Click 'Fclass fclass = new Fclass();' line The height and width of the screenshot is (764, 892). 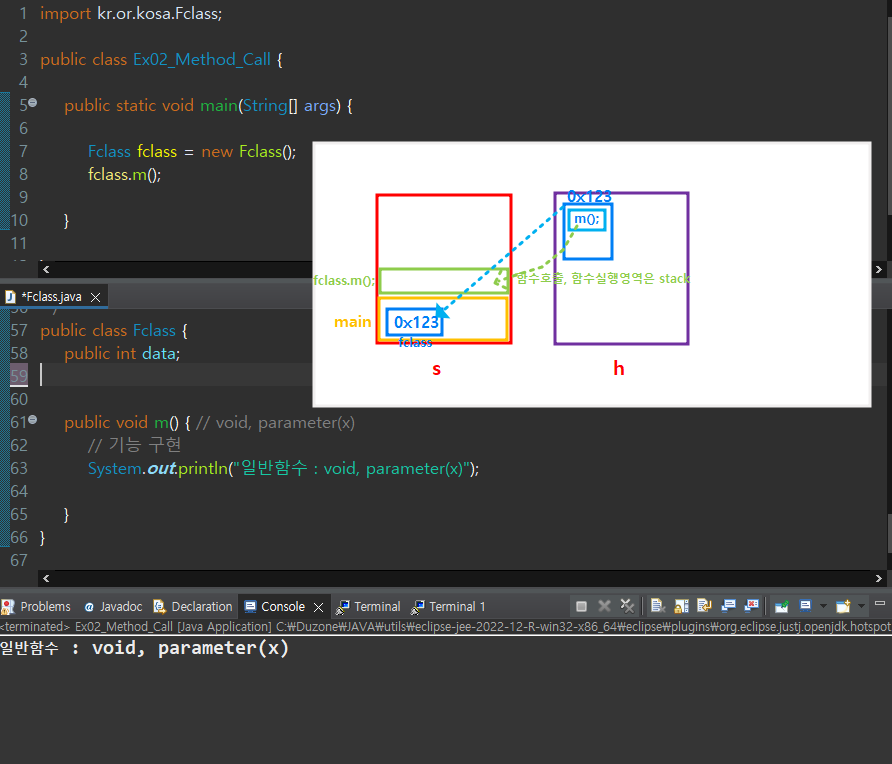[x=192, y=151]
